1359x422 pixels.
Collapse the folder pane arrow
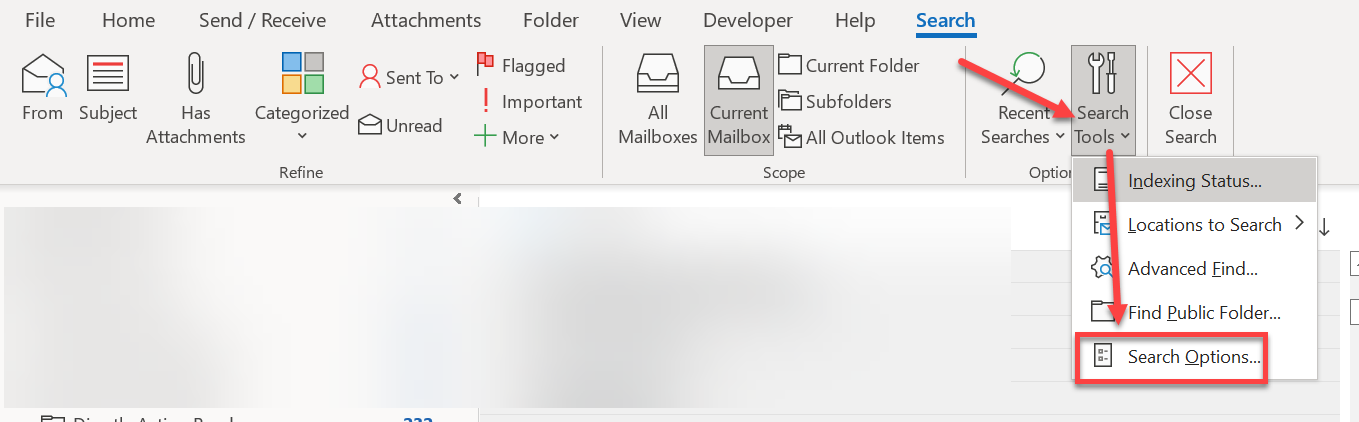click(458, 198)
